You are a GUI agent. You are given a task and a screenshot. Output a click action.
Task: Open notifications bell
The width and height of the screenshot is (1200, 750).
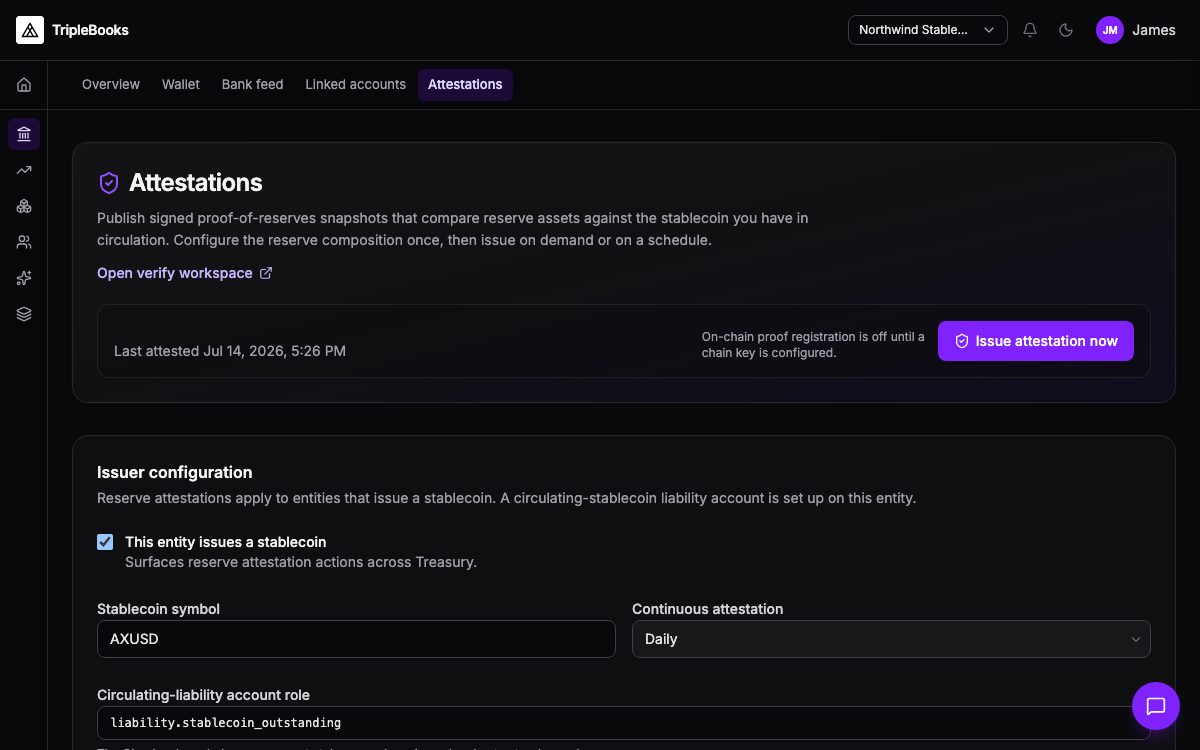click(x=1030, y=30)
